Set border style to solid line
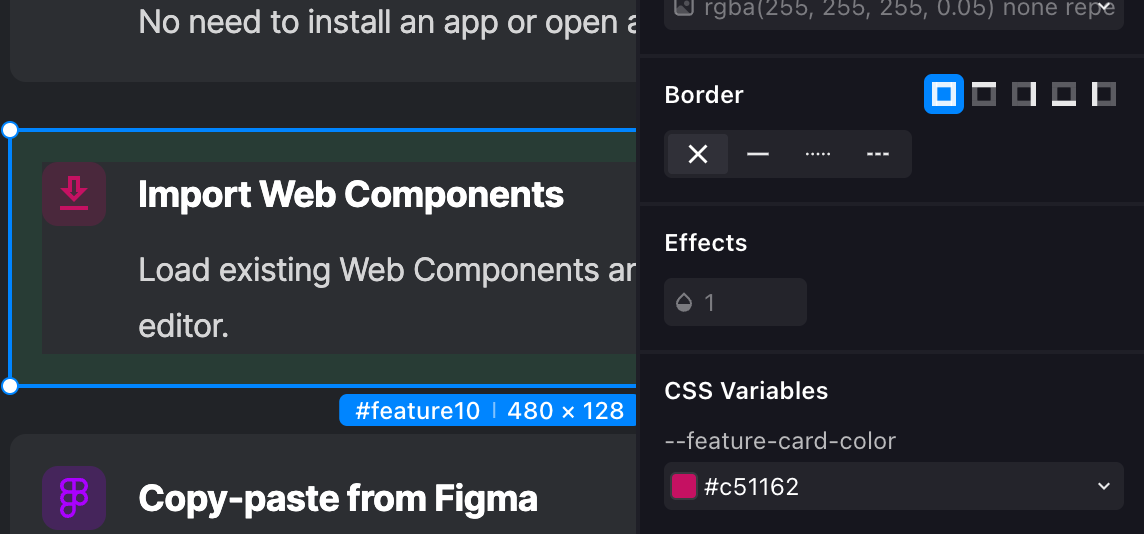 (x=758, y=154)
